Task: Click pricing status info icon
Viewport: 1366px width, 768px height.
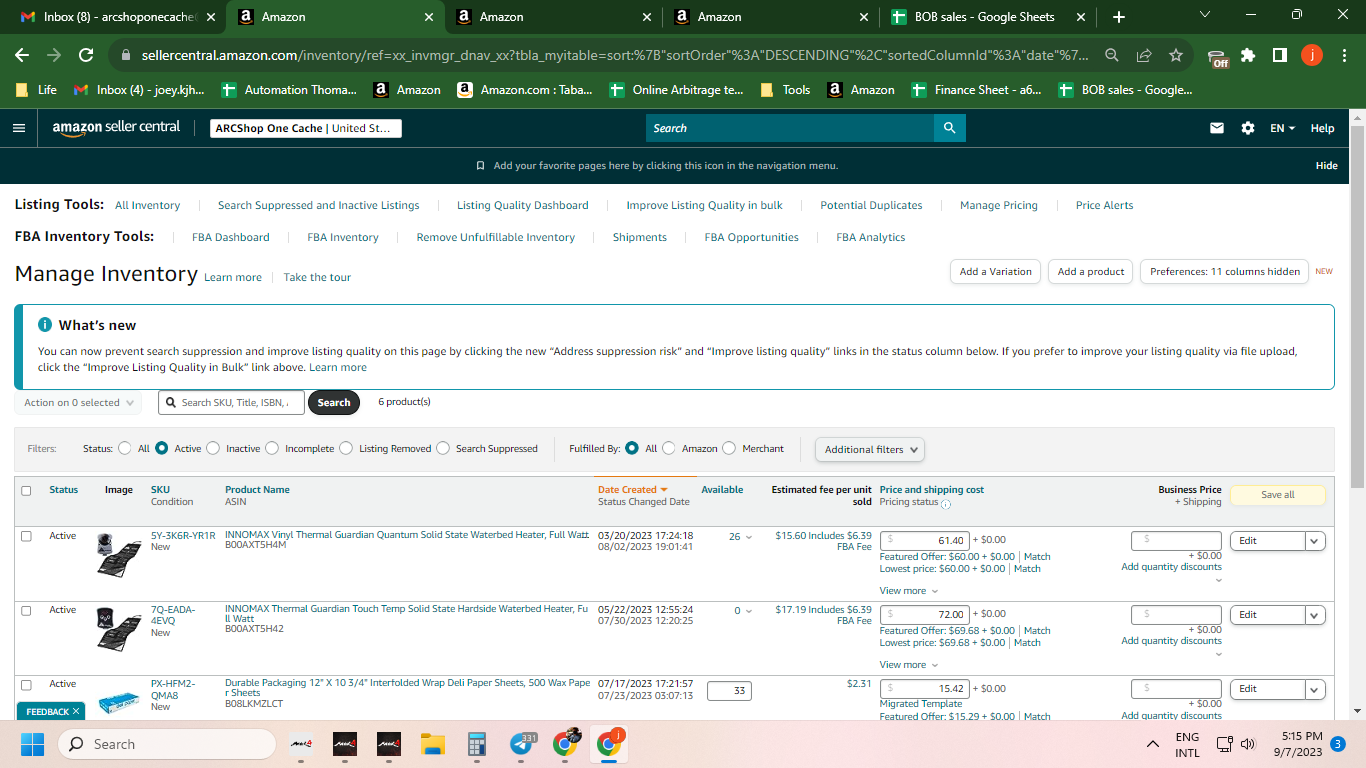Action: click(946, 504)
